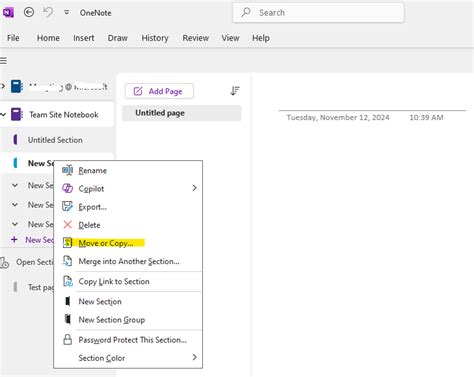Open the View tab
474x377 pixels.
point(230,38)
